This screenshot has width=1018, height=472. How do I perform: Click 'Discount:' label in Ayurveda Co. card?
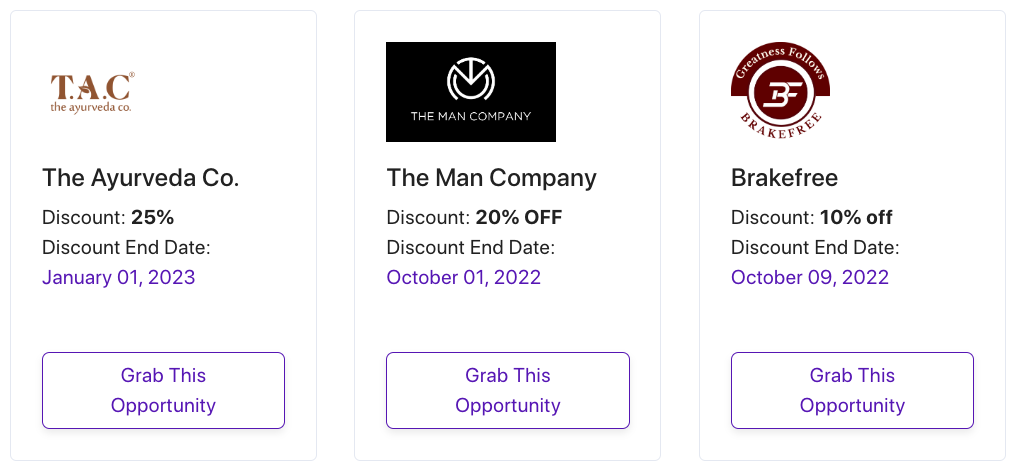pos(84,217)
